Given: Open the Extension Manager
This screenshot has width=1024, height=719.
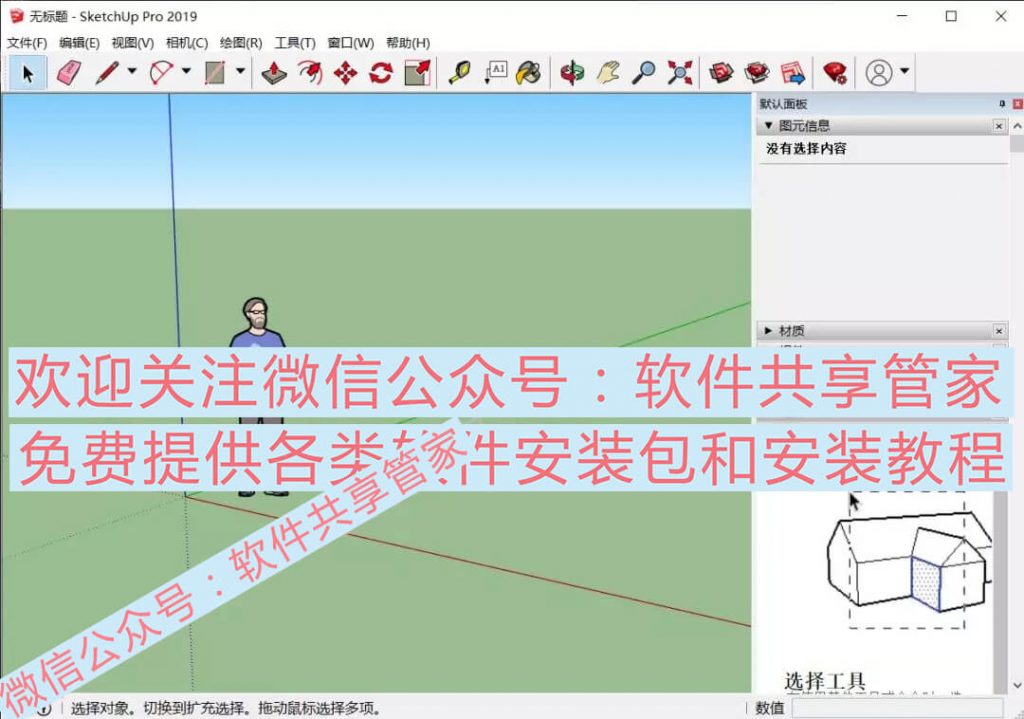Looking at the screenshot, I should point(835,72).
